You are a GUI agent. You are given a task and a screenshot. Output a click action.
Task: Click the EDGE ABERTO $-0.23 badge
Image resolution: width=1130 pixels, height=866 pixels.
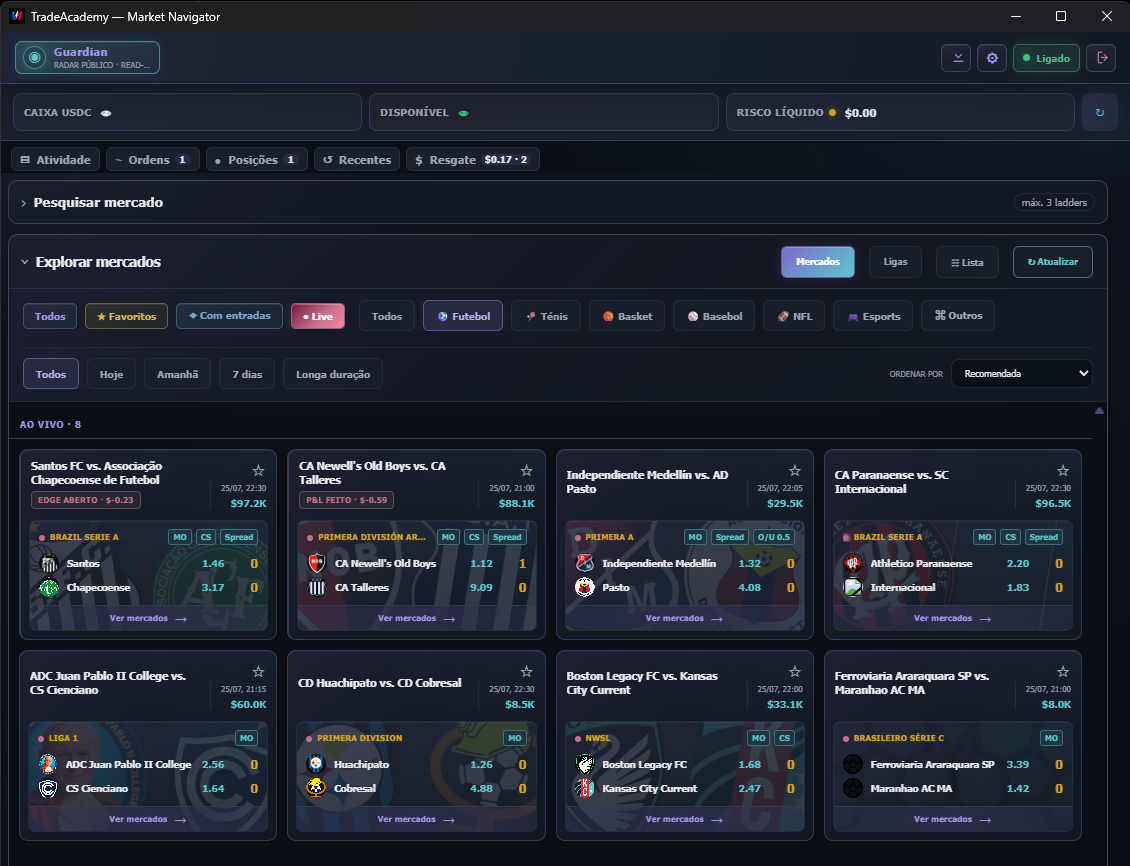tap(86, 500)
